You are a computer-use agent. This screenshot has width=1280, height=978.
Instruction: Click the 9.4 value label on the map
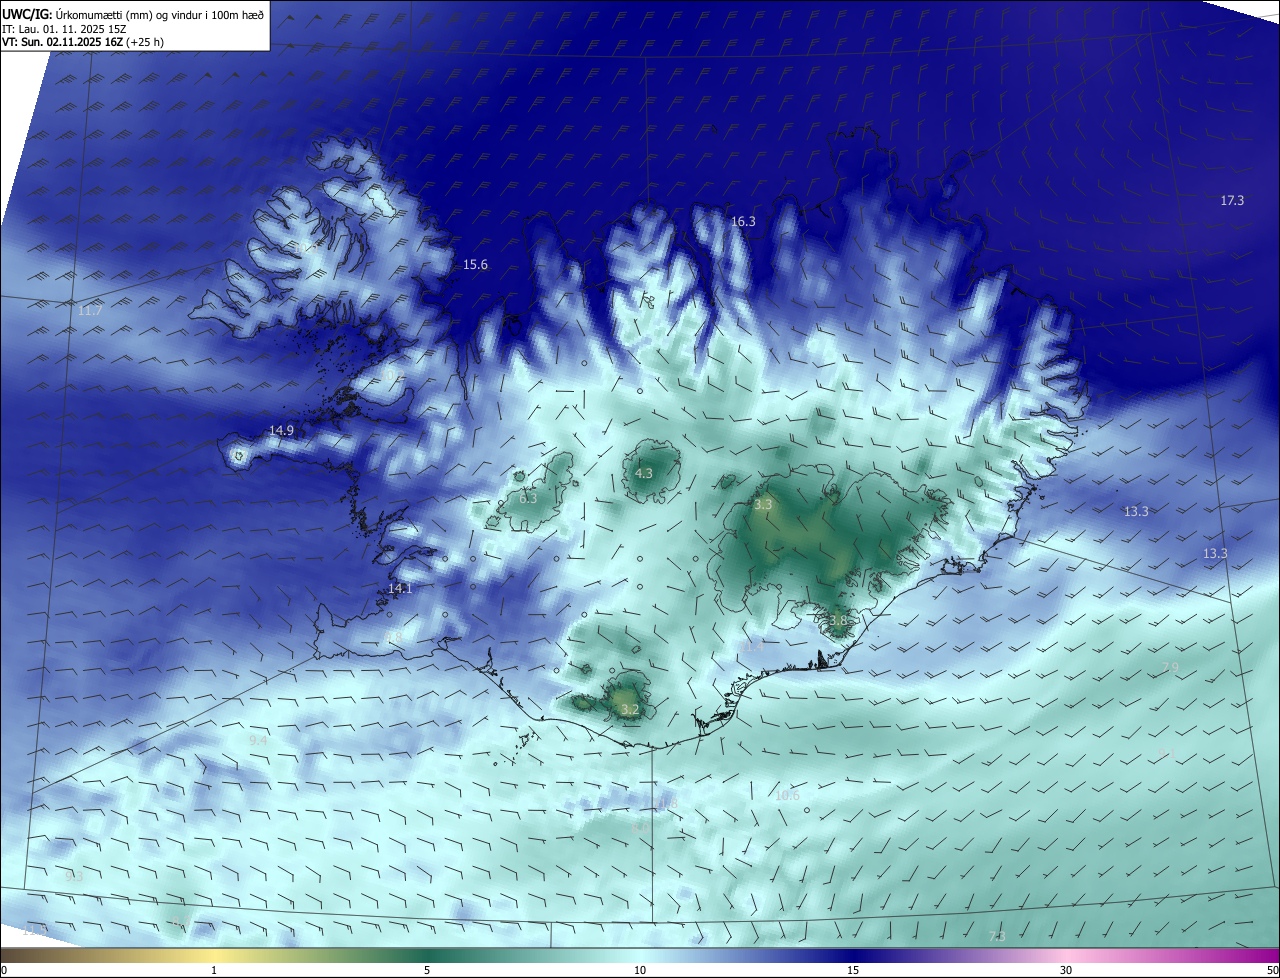(x=258, y=741)
